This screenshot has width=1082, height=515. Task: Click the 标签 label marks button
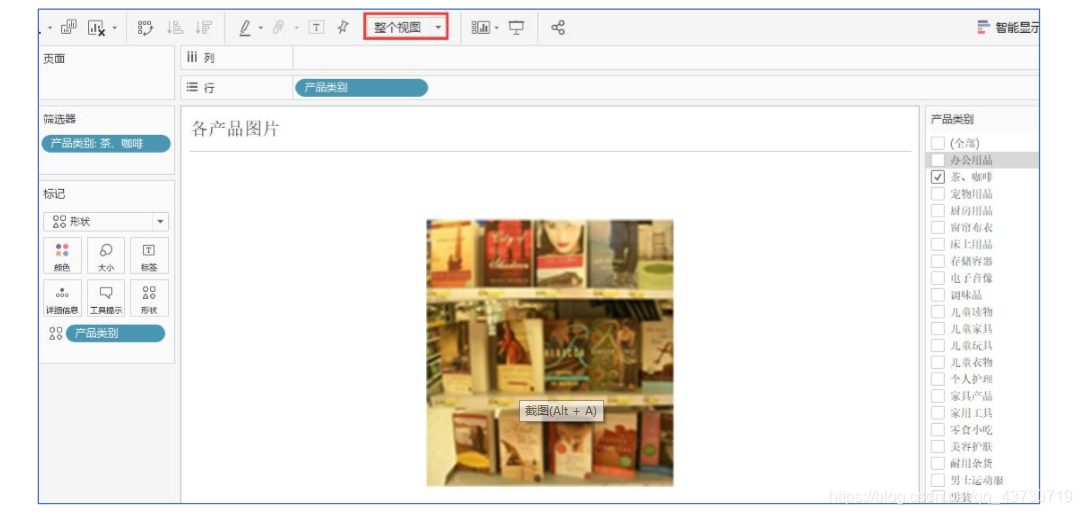coord(149,256)
